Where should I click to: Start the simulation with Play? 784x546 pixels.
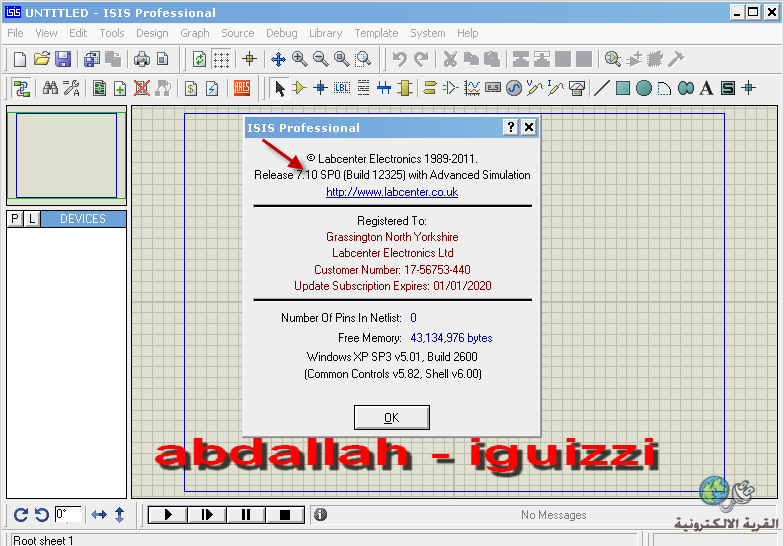click(x=168, y=514)
